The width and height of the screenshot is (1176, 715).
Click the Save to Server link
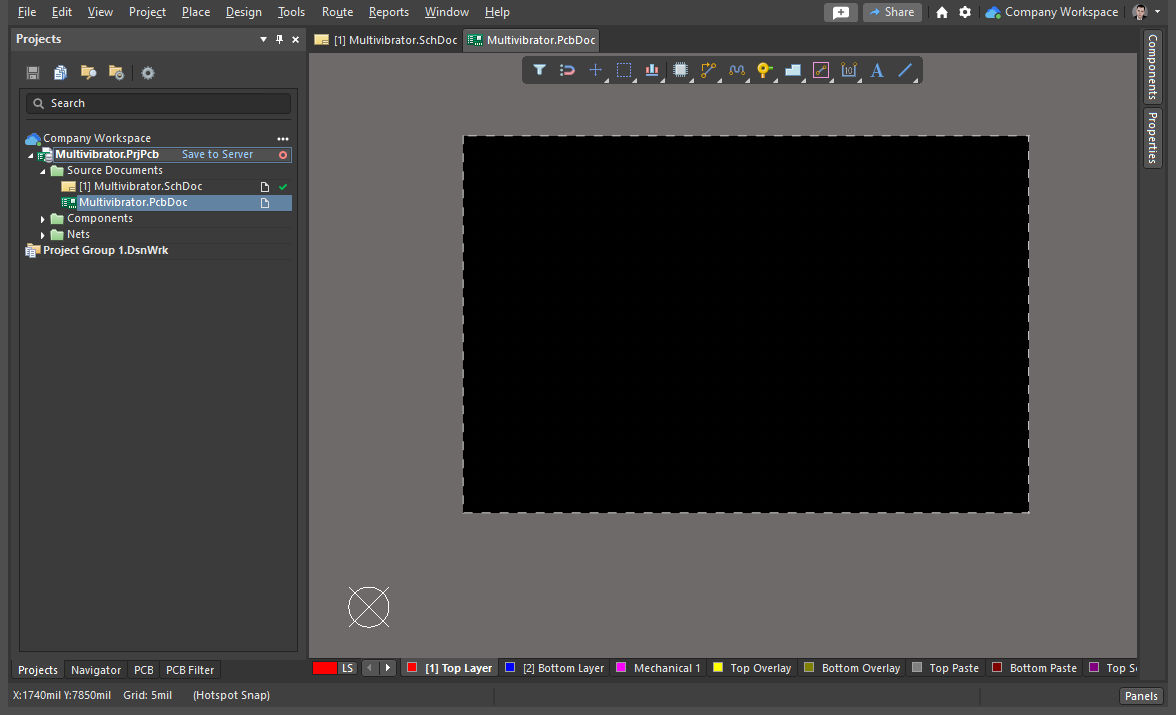tap(217, 155)
